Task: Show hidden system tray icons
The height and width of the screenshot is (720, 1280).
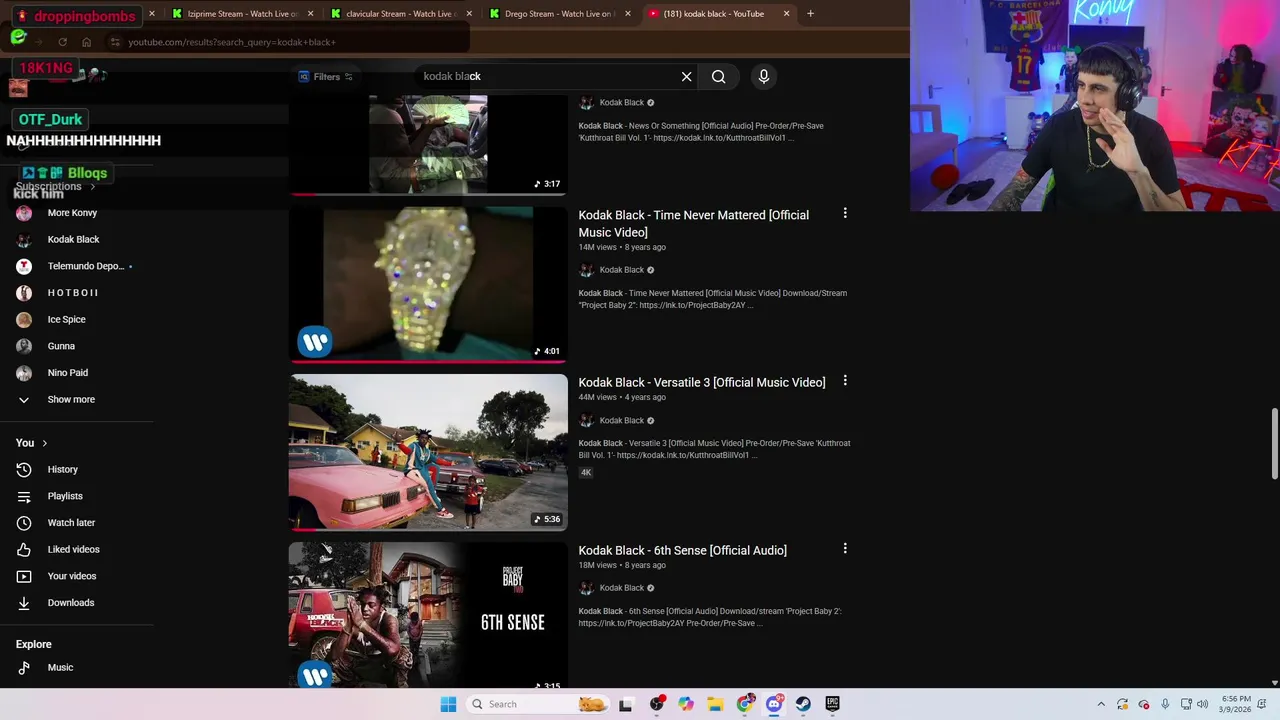Action: click(x=1101, y=704)
